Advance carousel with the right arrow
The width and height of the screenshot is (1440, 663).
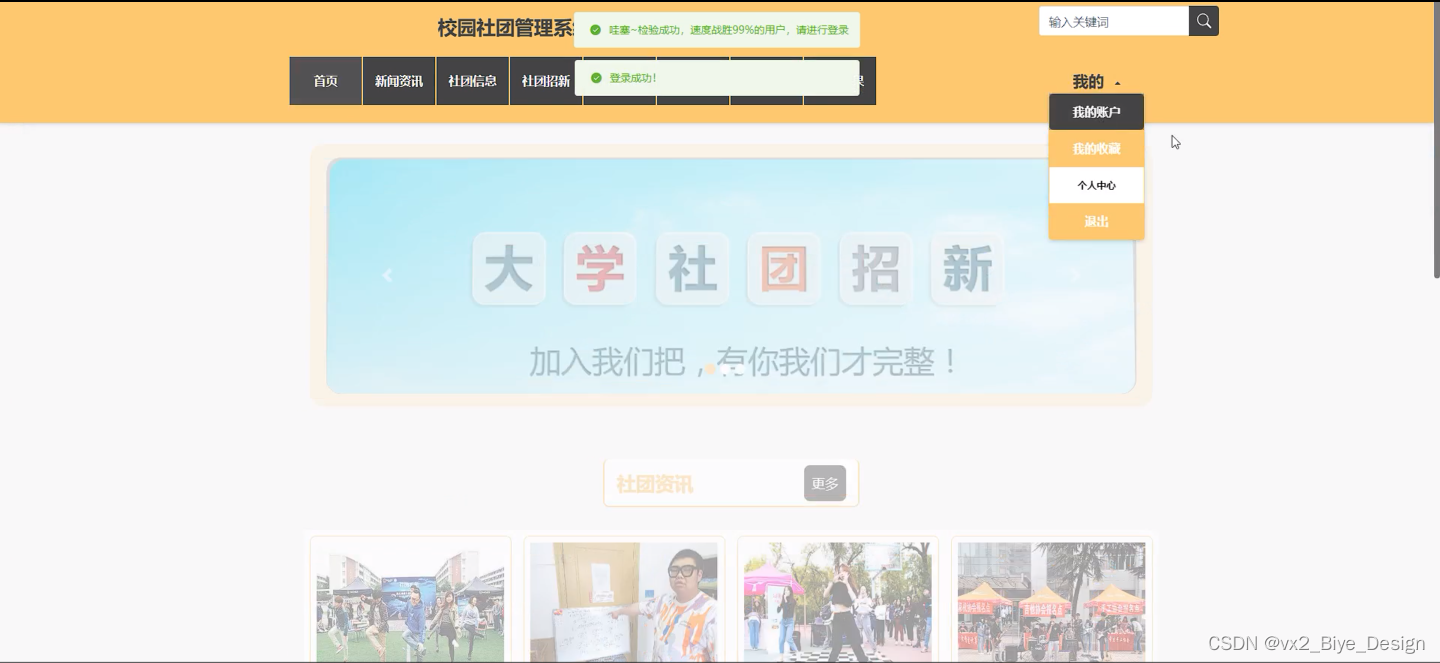[1075, 275]
